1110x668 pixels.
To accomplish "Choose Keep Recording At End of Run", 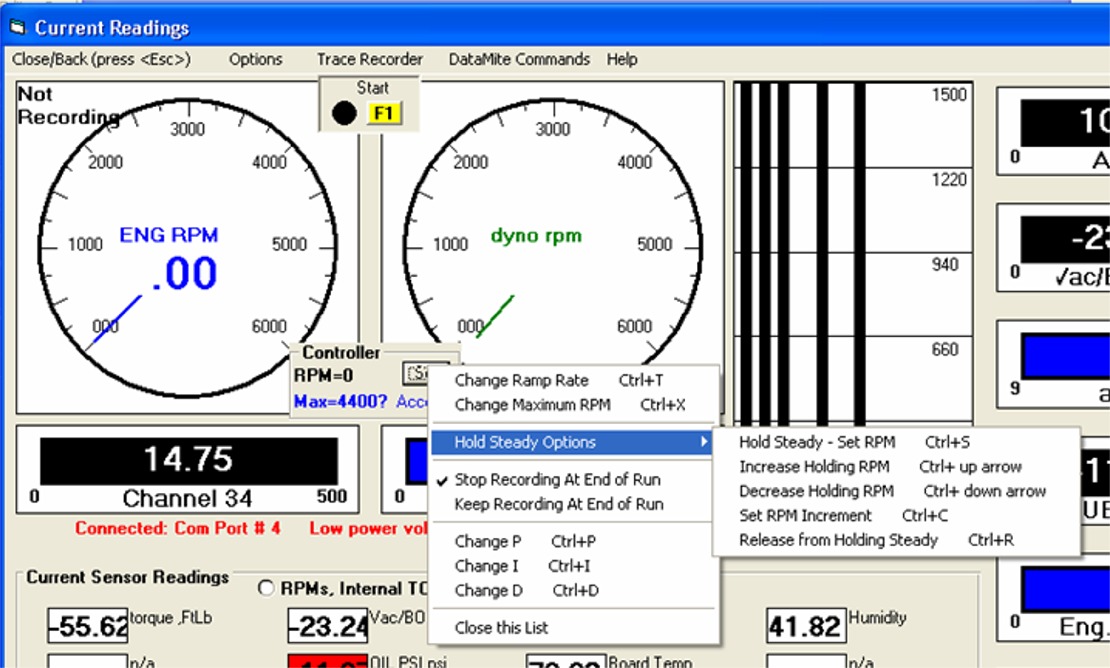I will pos(558,504).
